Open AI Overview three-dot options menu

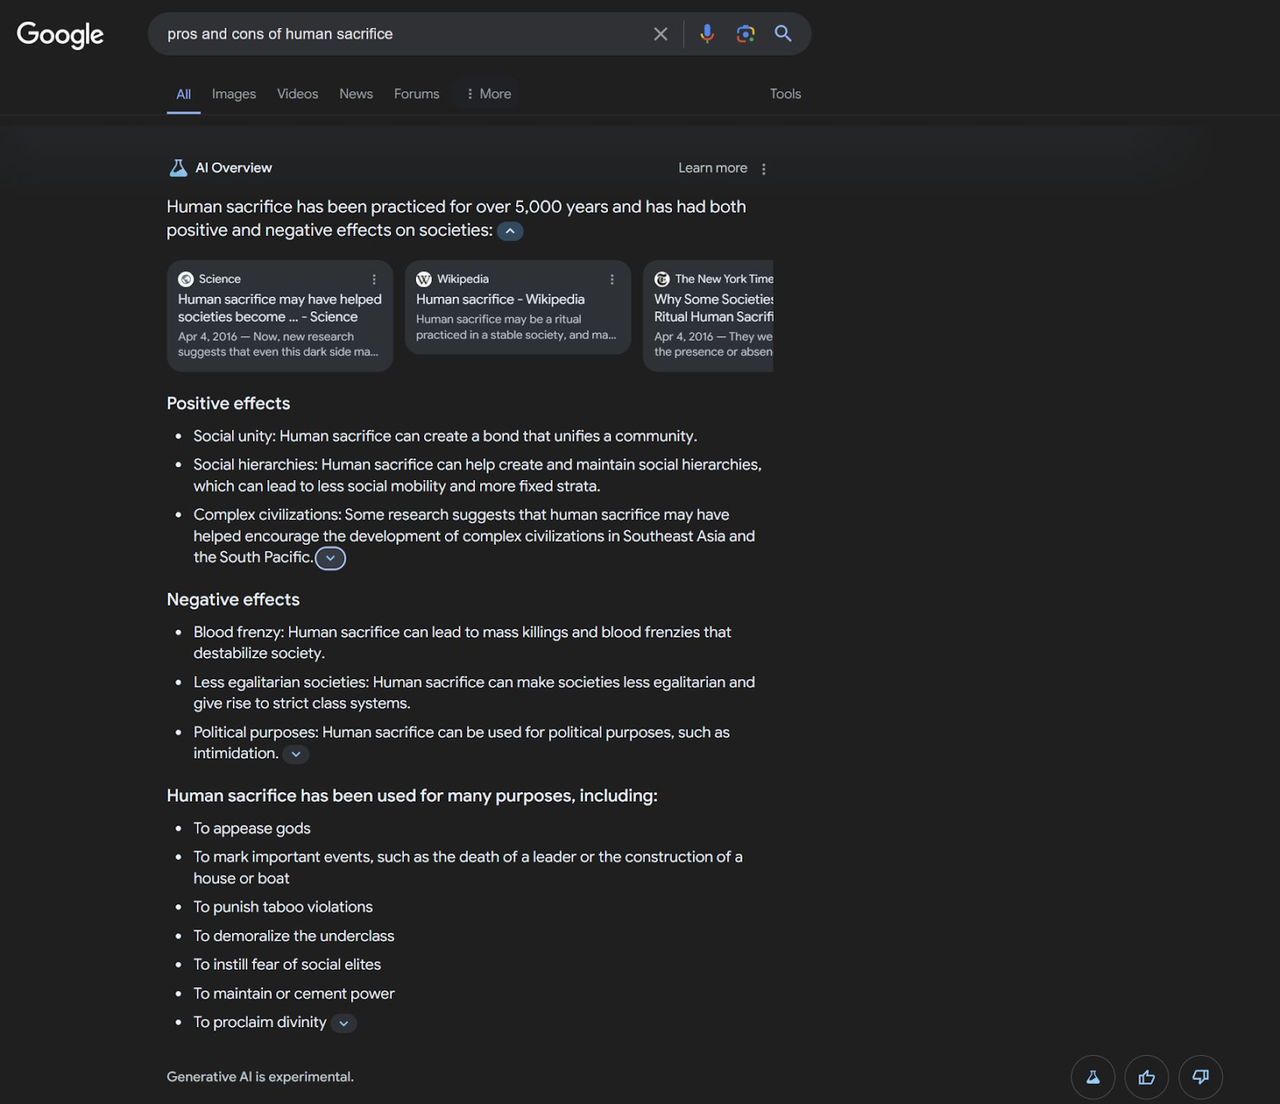pos(764,169)
